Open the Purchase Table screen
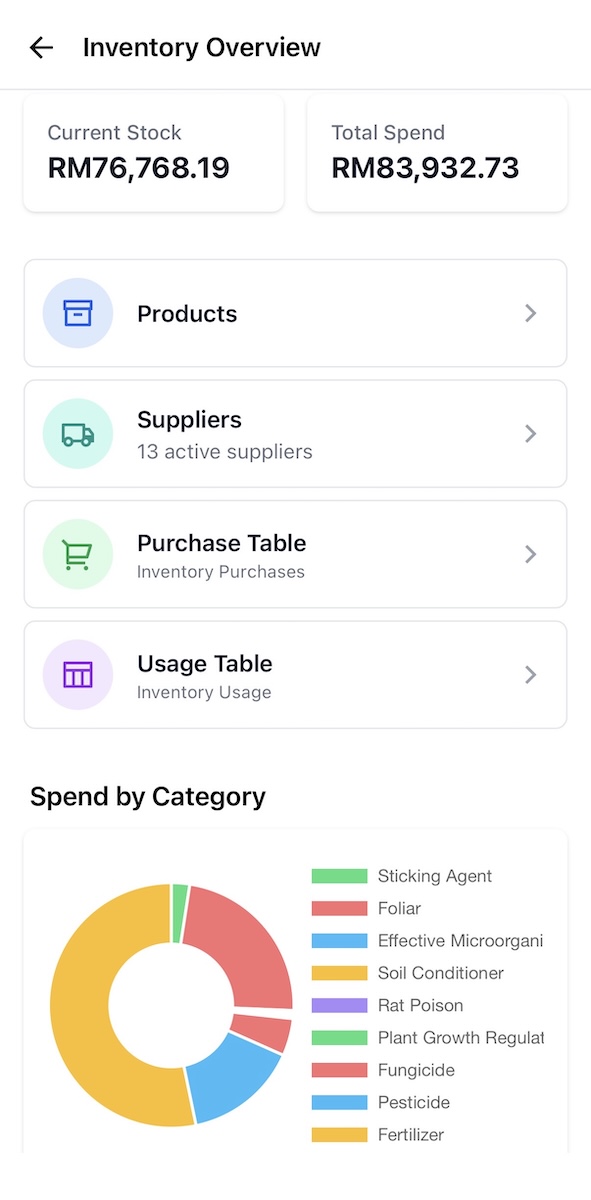Screen dimensions: 591x1200 click(295, 554)
